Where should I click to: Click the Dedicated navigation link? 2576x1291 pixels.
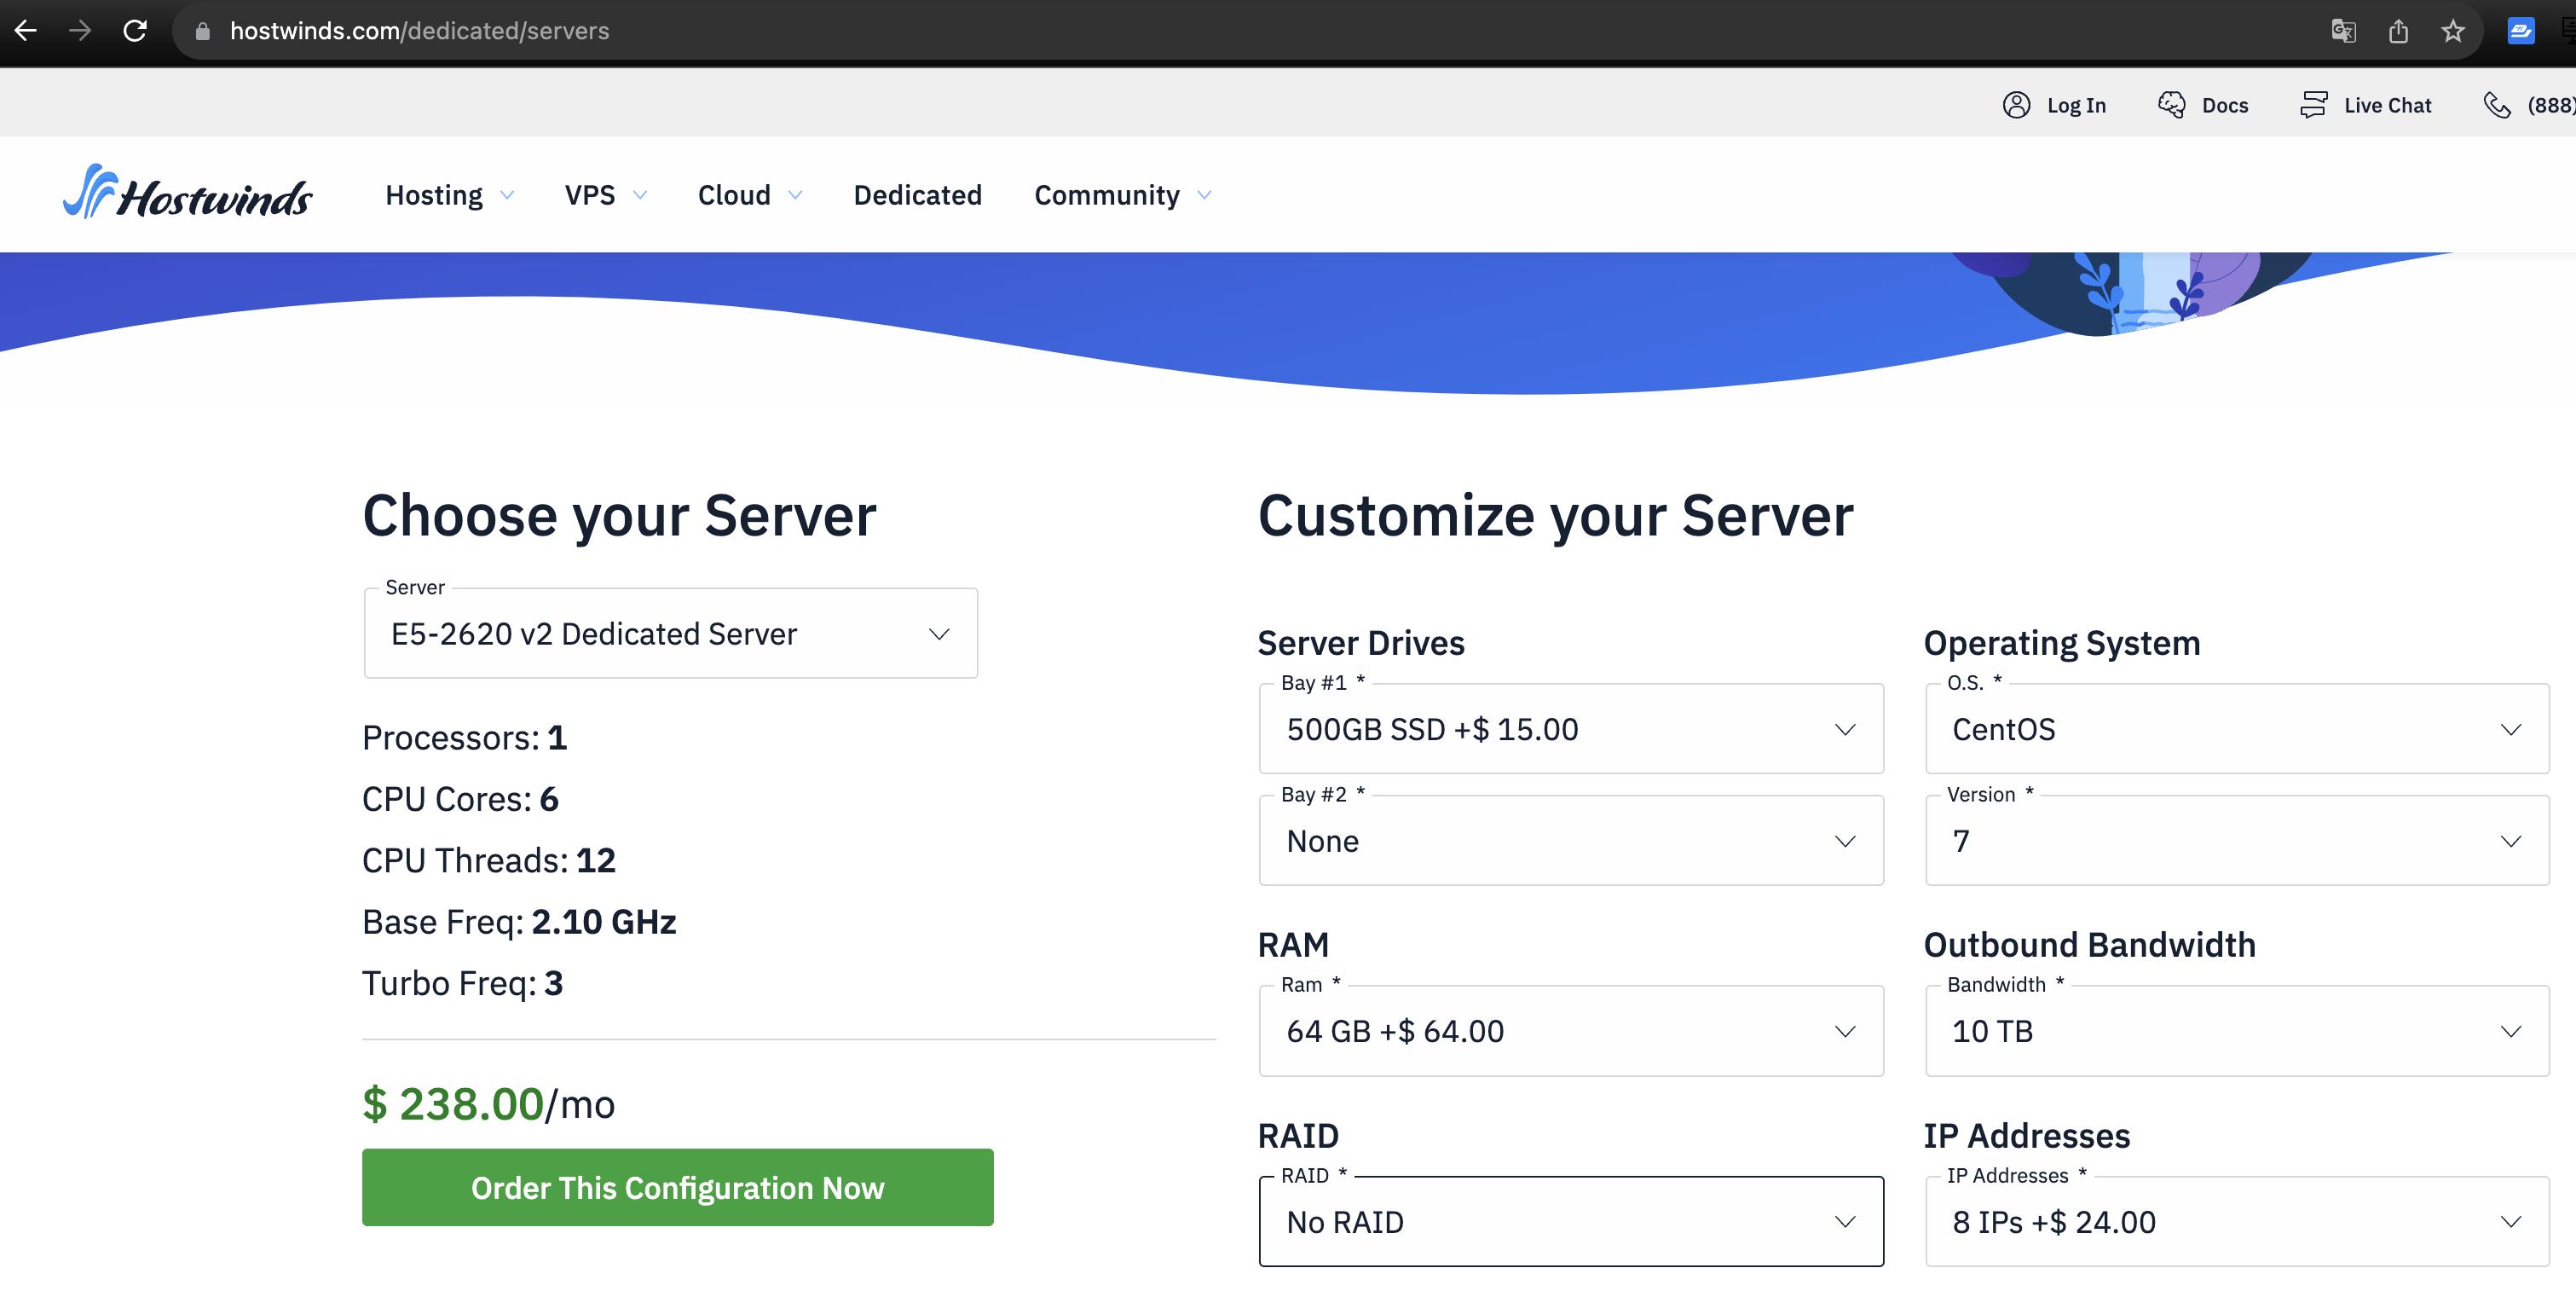[917, 196]
